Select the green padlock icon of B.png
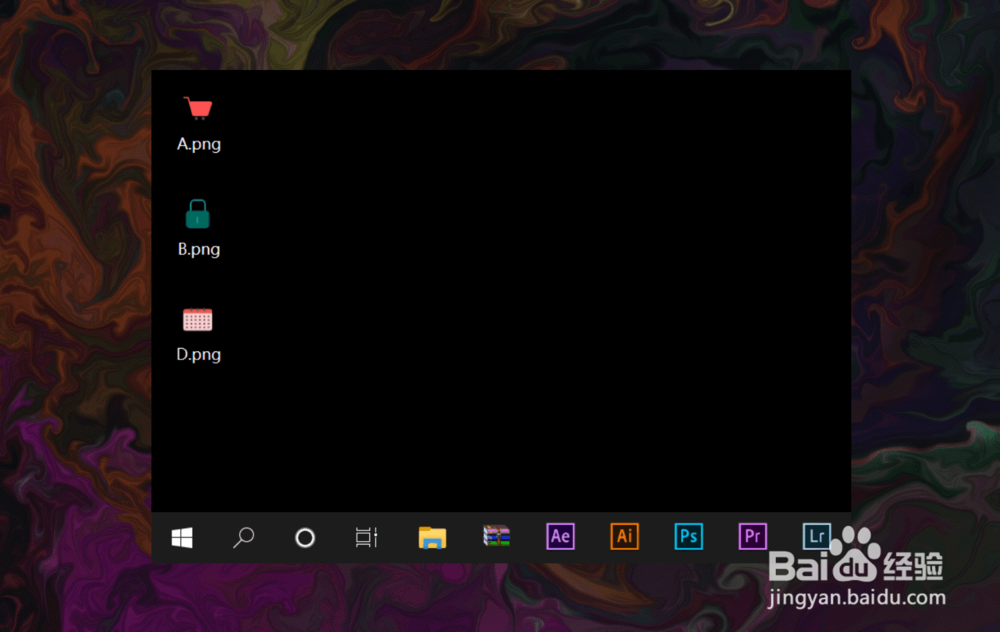Screen dimensions: 1000x632 coord(198,212)
